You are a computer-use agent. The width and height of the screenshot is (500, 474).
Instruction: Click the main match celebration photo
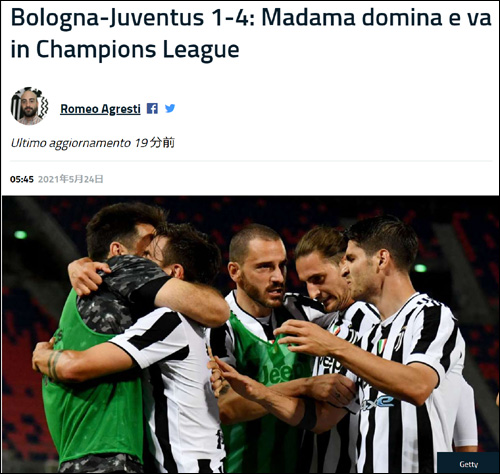(x=251, y=334)
